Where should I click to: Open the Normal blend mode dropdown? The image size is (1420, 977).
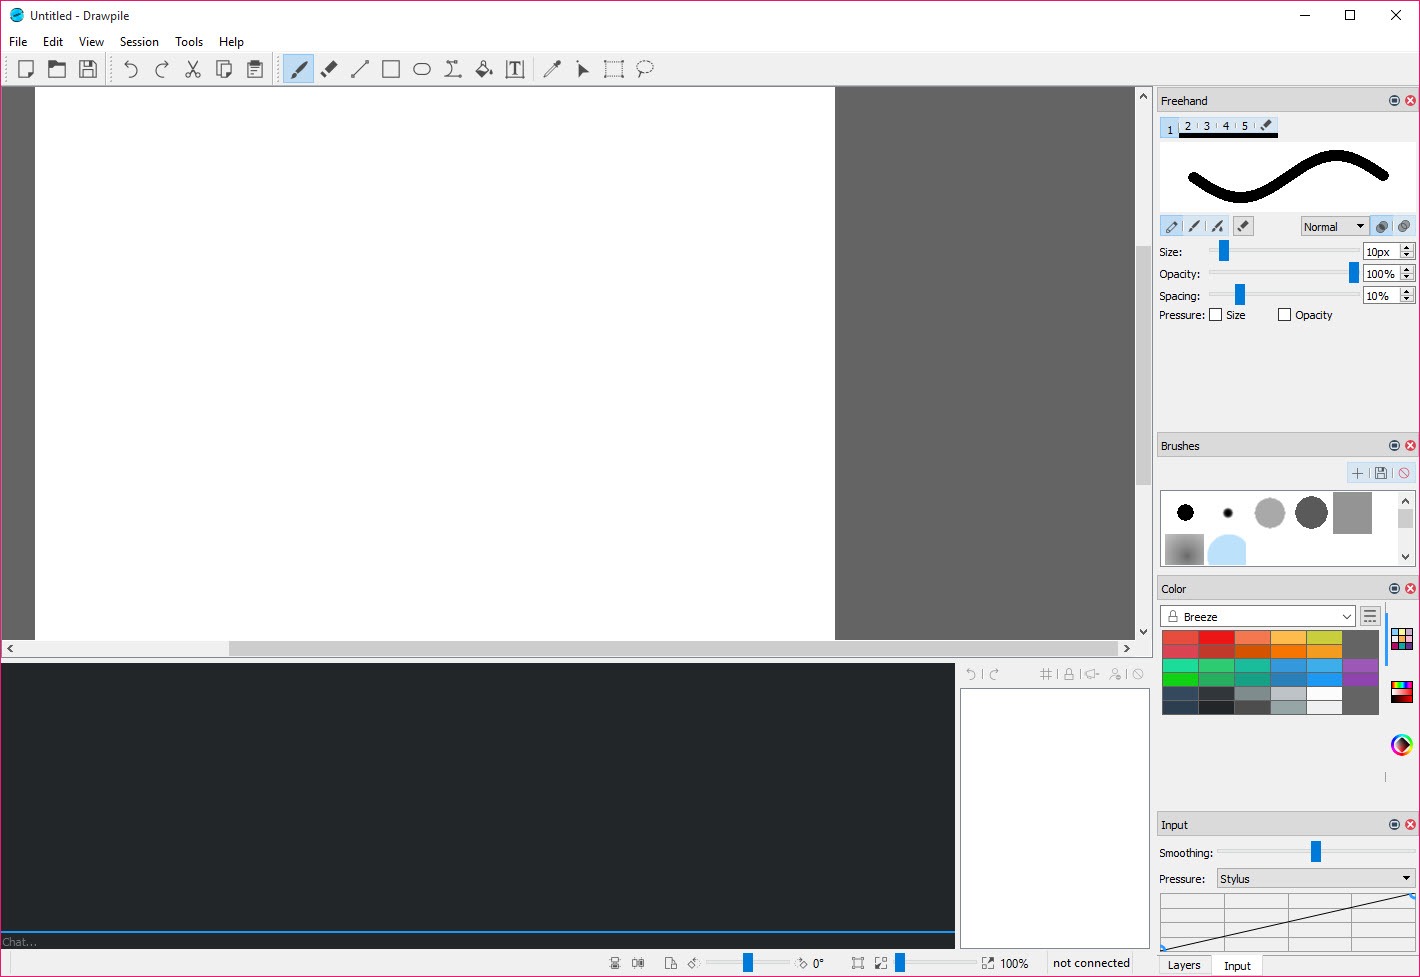coord(1334,227)
